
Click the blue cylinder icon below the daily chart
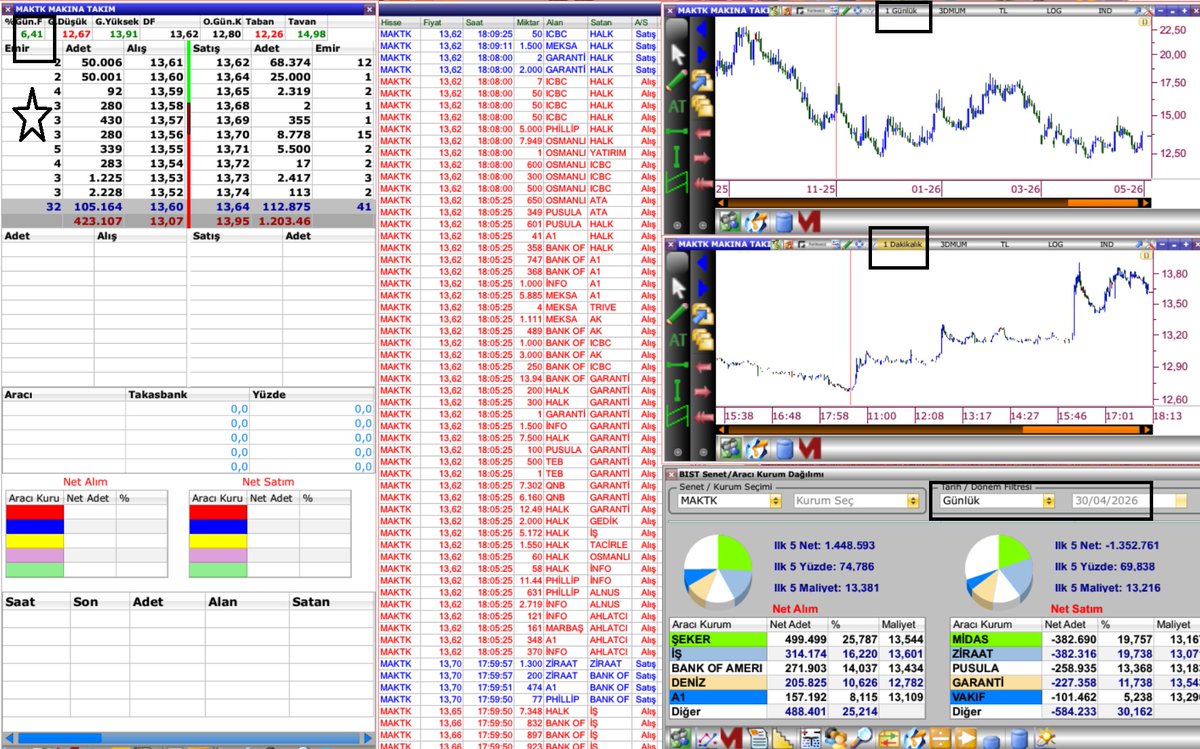(x=783, y=222)
